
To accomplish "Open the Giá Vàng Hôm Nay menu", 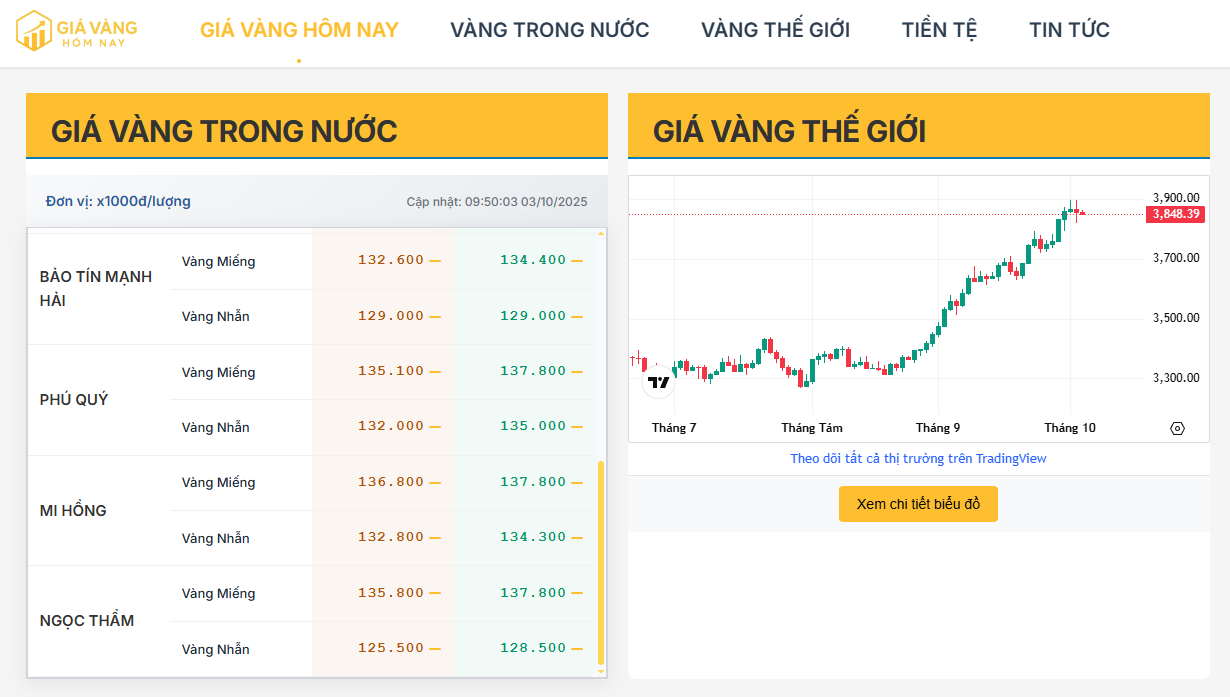I will coord(299,30).
